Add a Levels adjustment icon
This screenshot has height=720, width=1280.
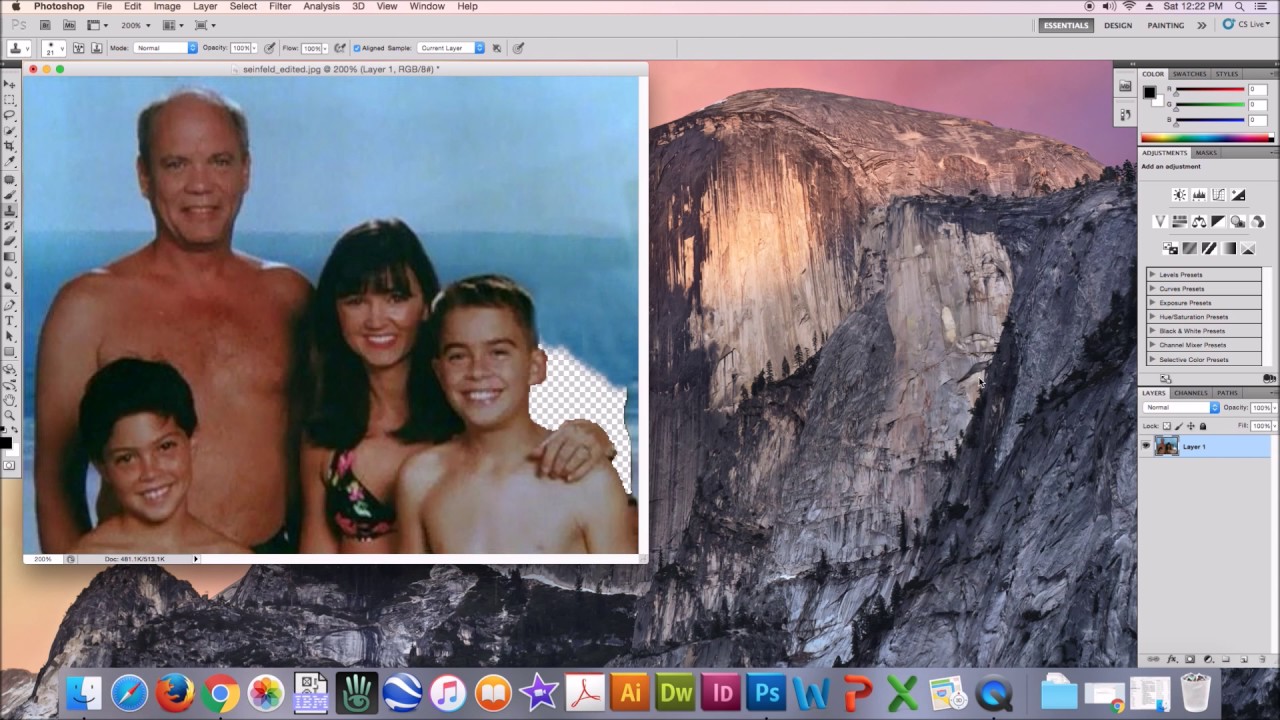1199,195
